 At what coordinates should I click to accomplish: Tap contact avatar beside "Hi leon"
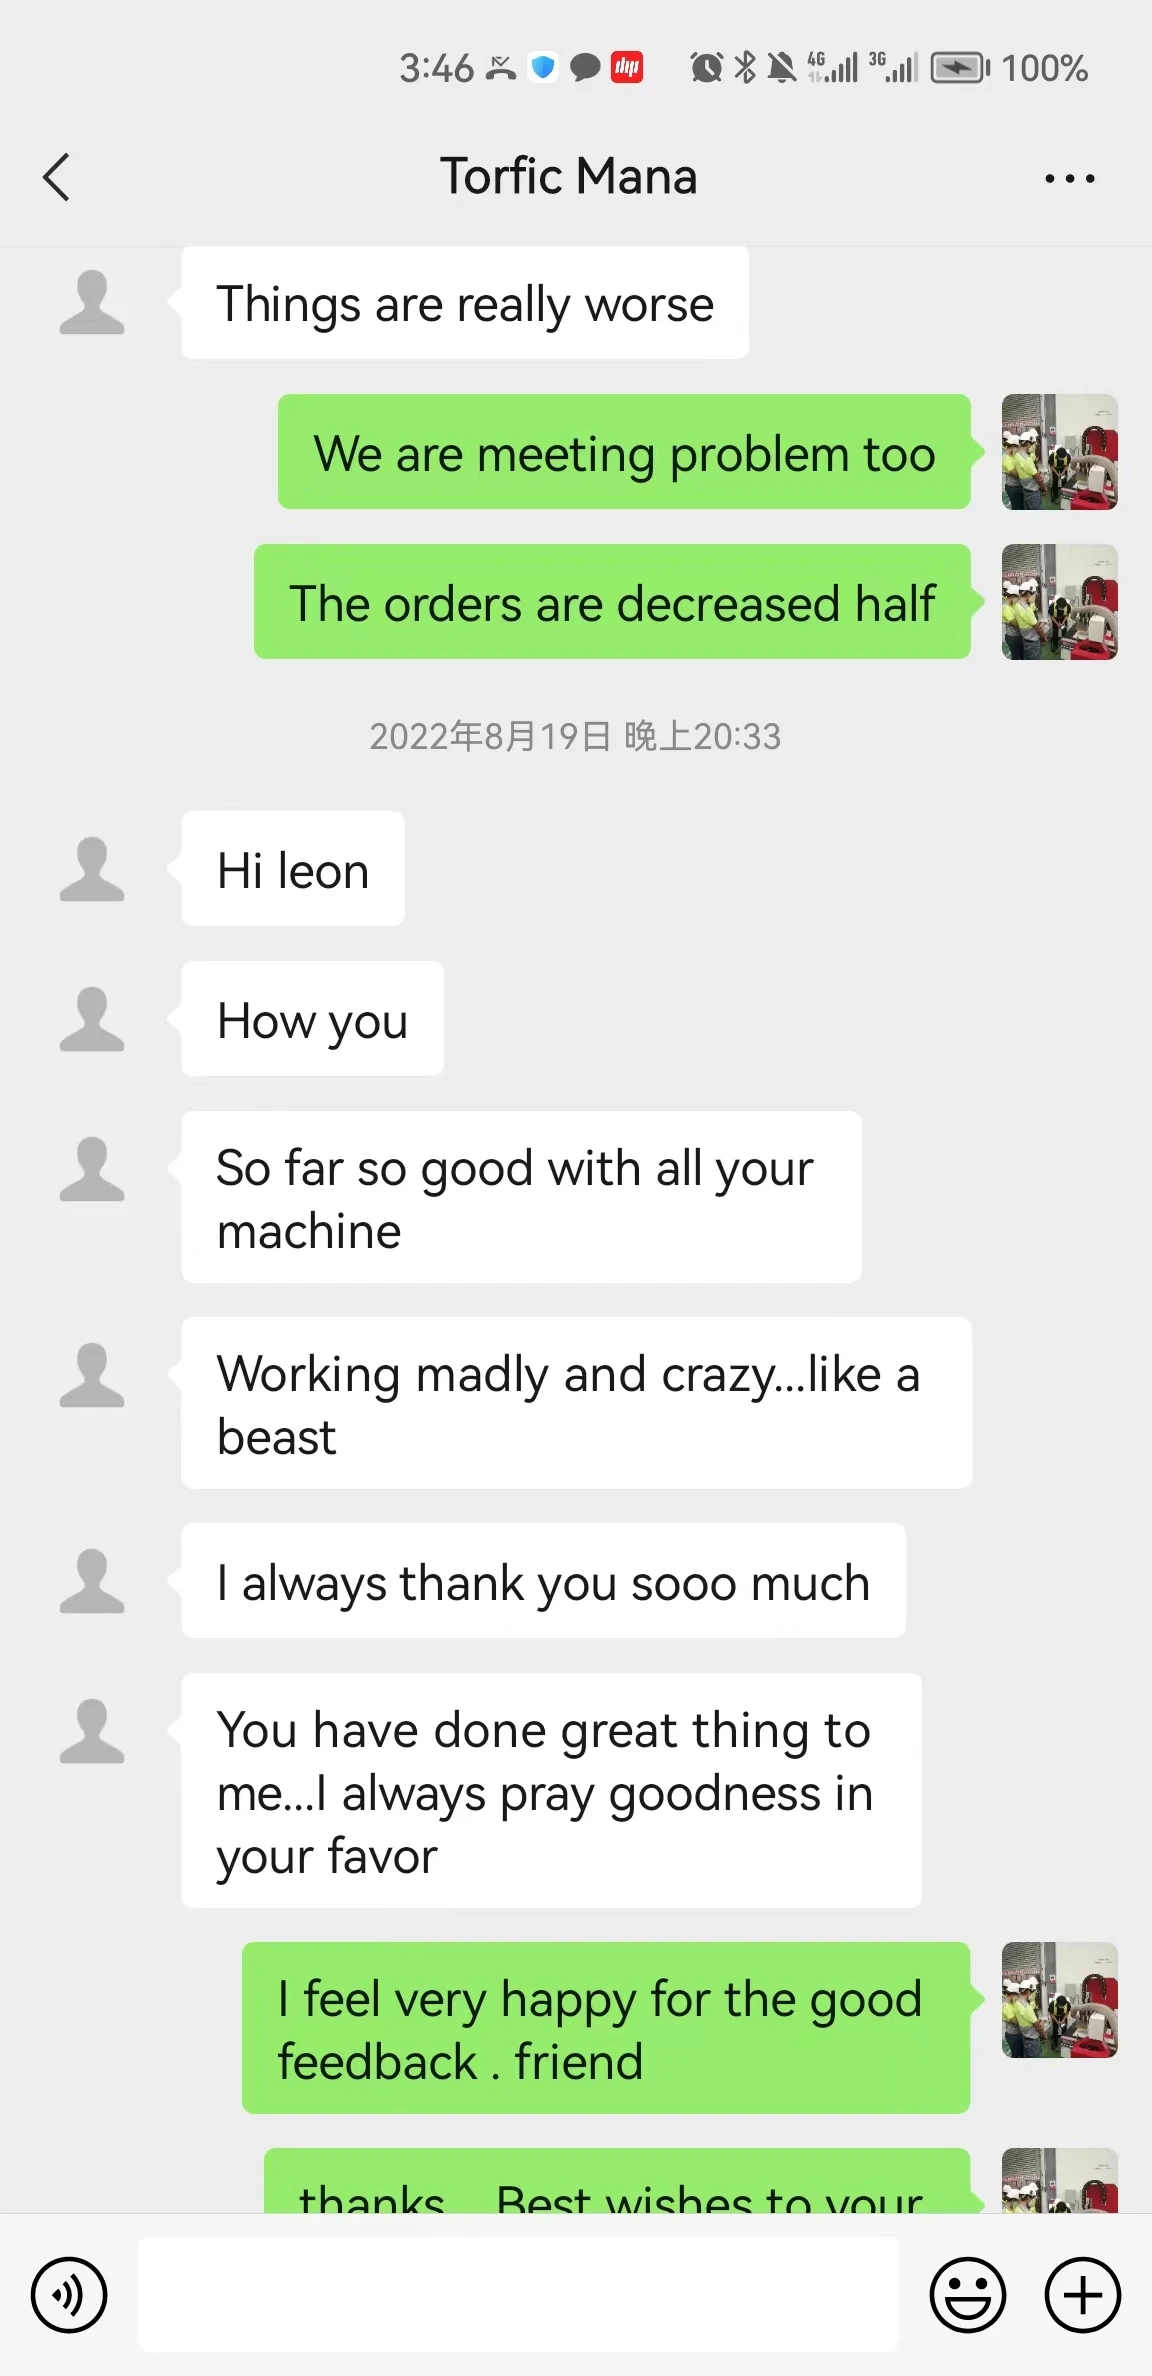tap(92, 869)
